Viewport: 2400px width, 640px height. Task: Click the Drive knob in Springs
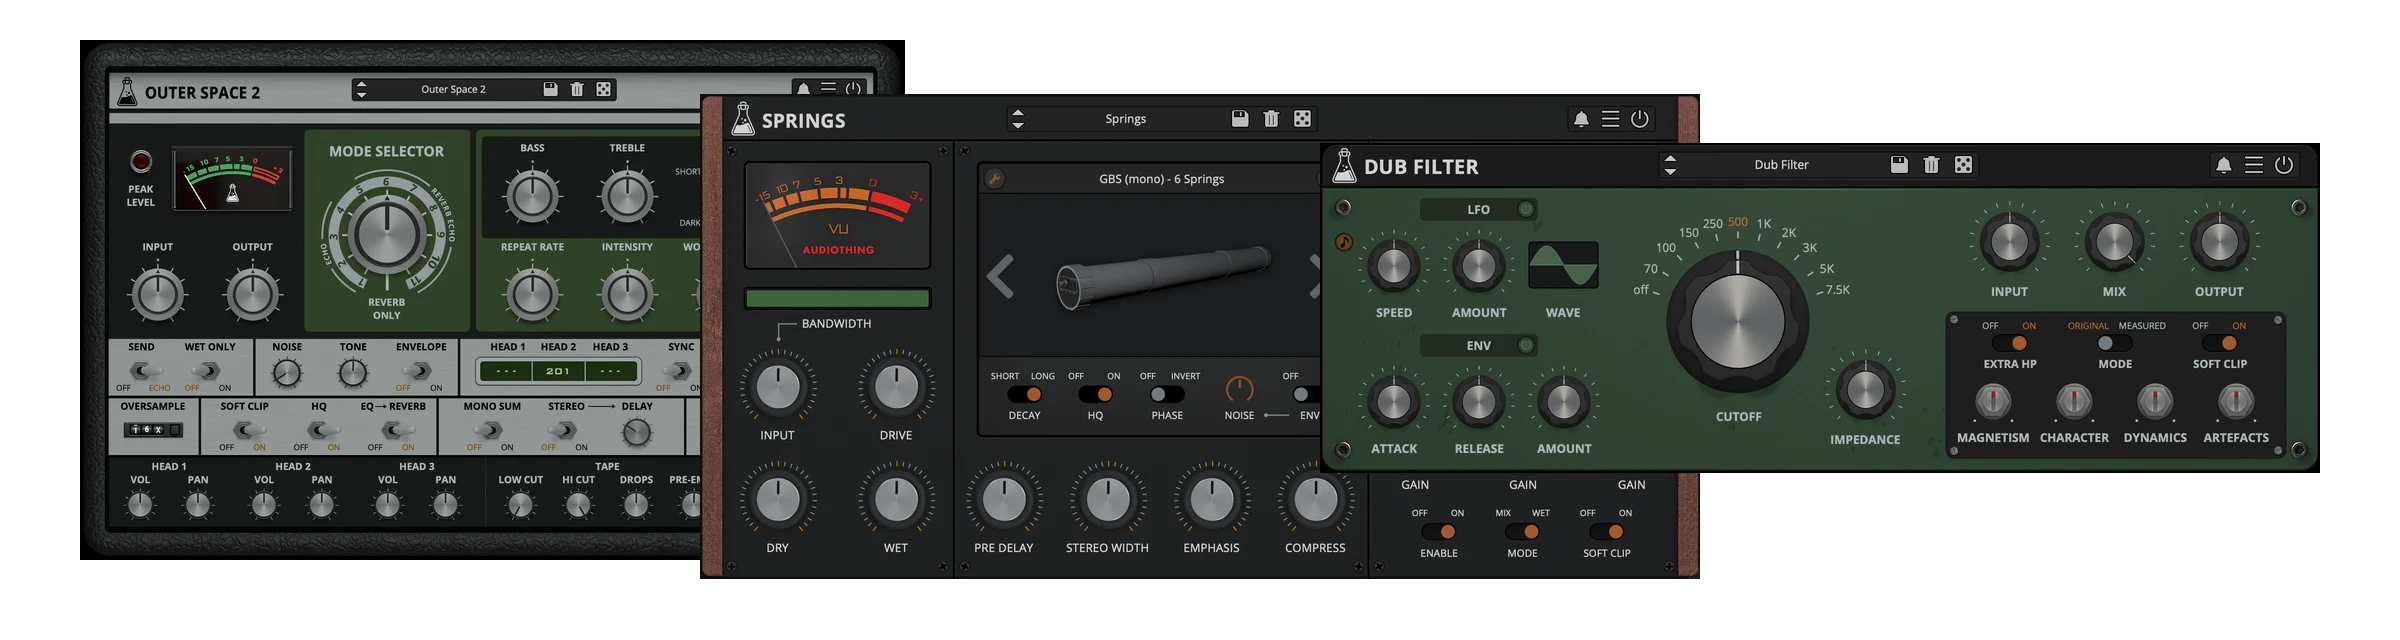coord(896,387)
